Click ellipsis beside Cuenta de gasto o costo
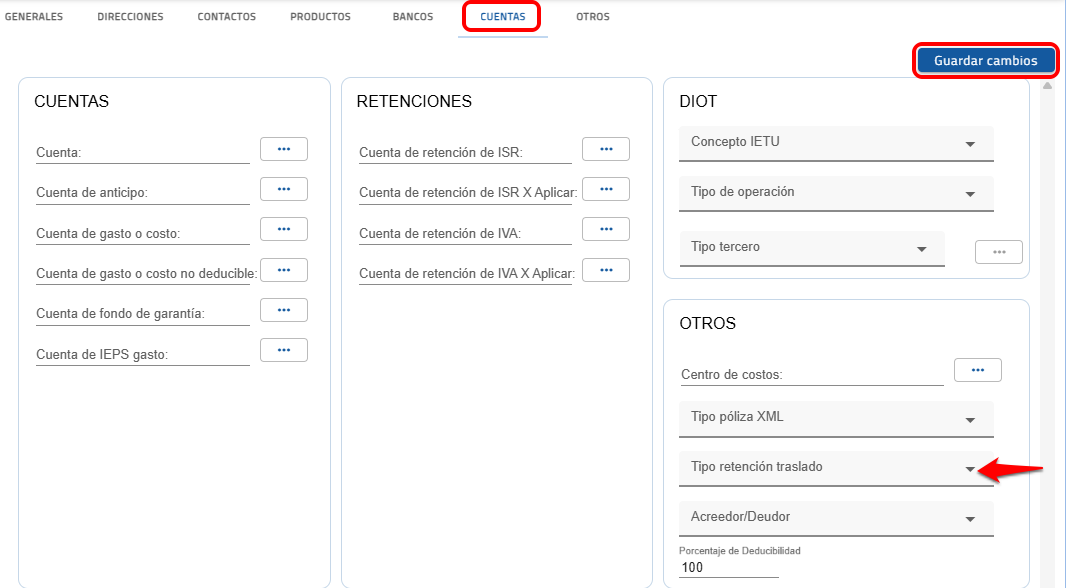Viewport: 1066px width, 588px height. pos(283,229)
